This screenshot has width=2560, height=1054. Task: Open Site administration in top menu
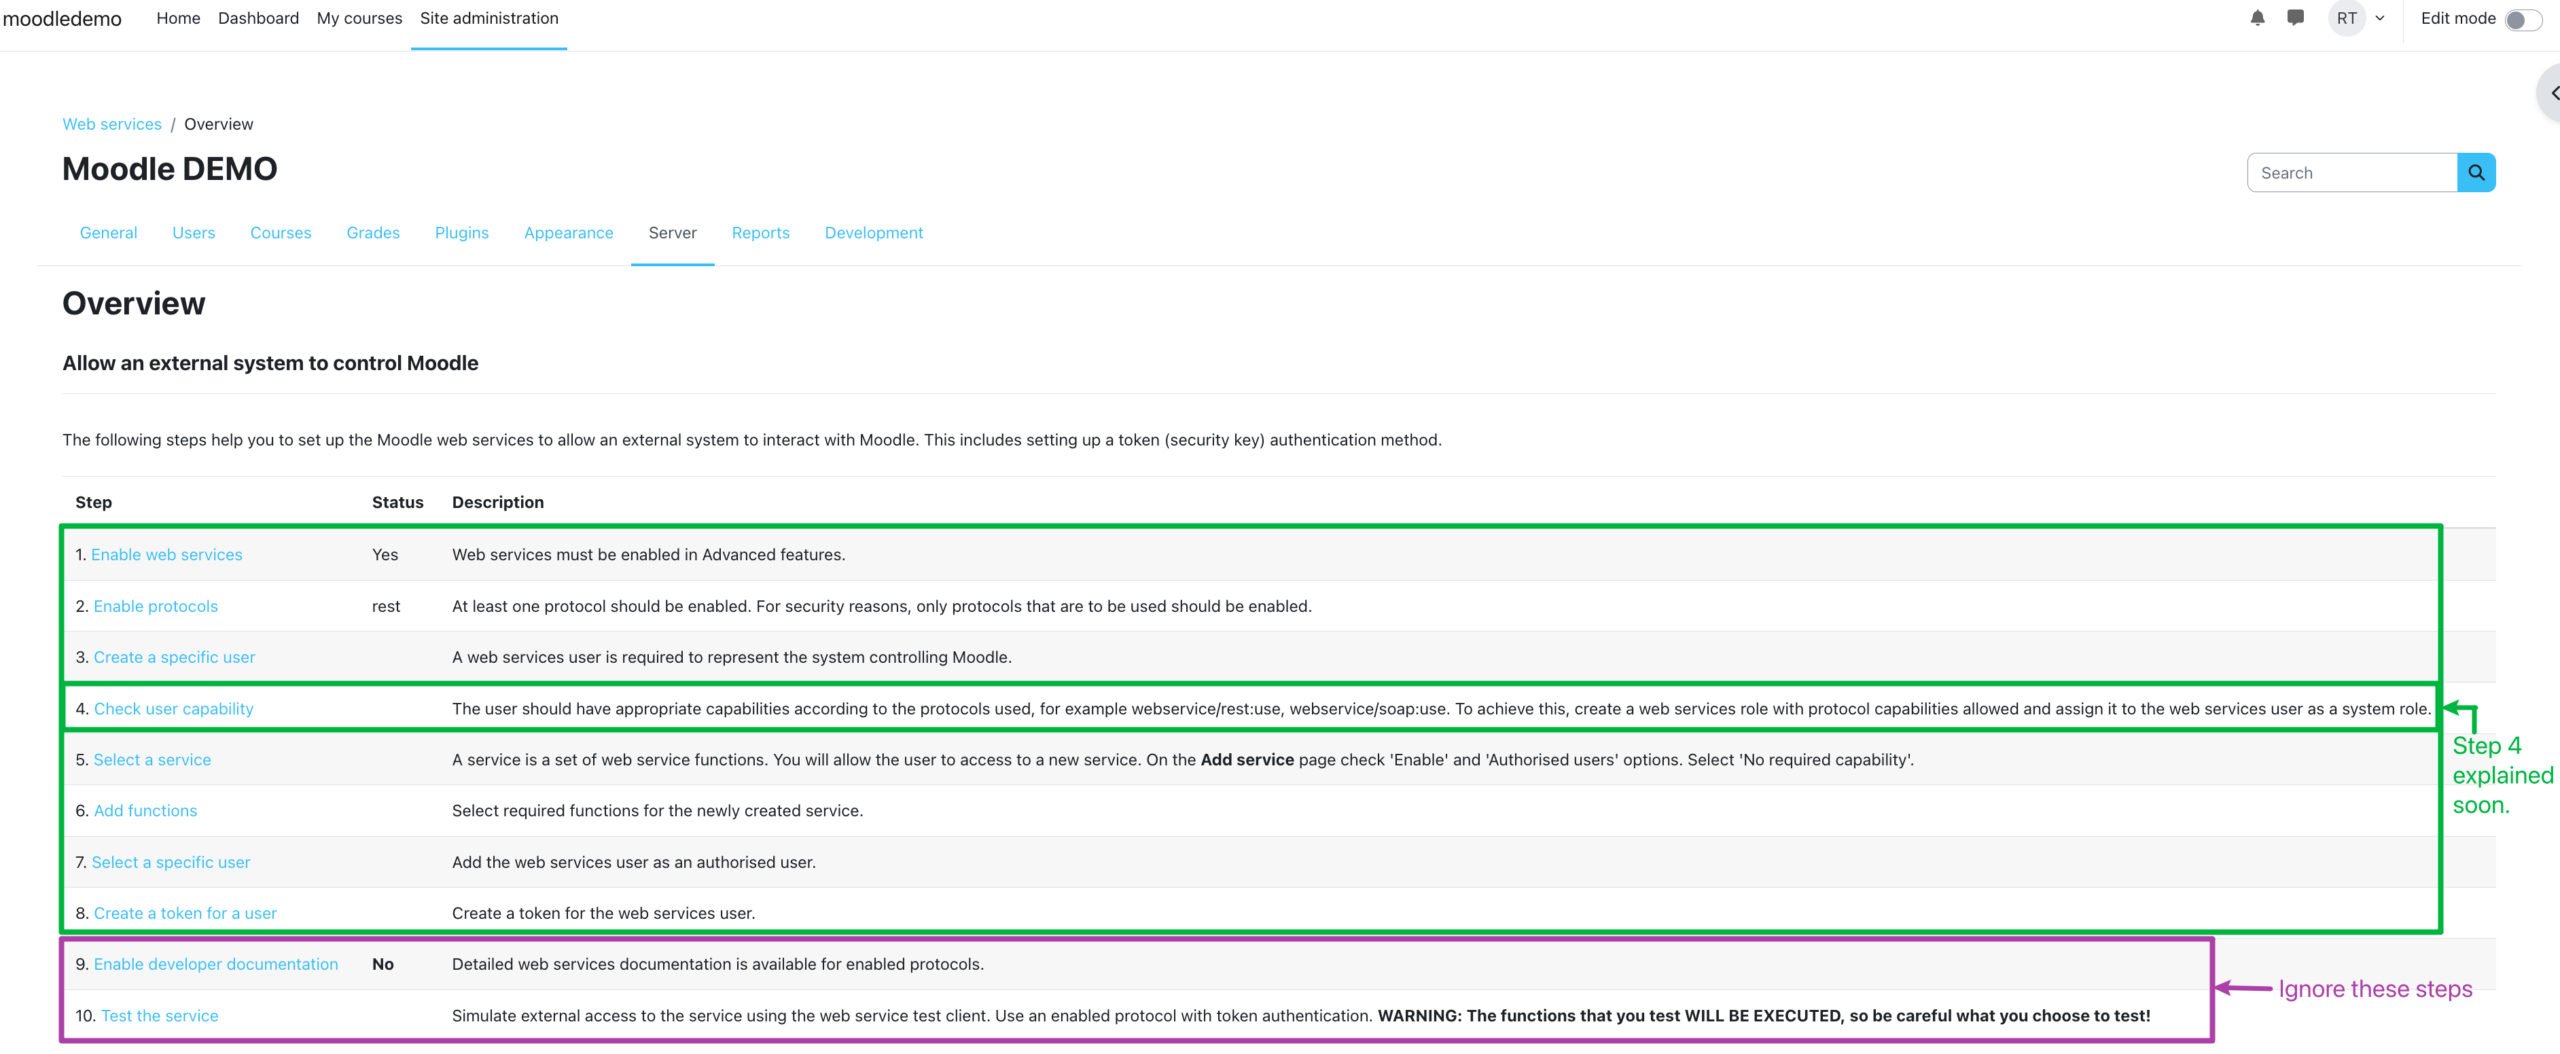(489, 18)
